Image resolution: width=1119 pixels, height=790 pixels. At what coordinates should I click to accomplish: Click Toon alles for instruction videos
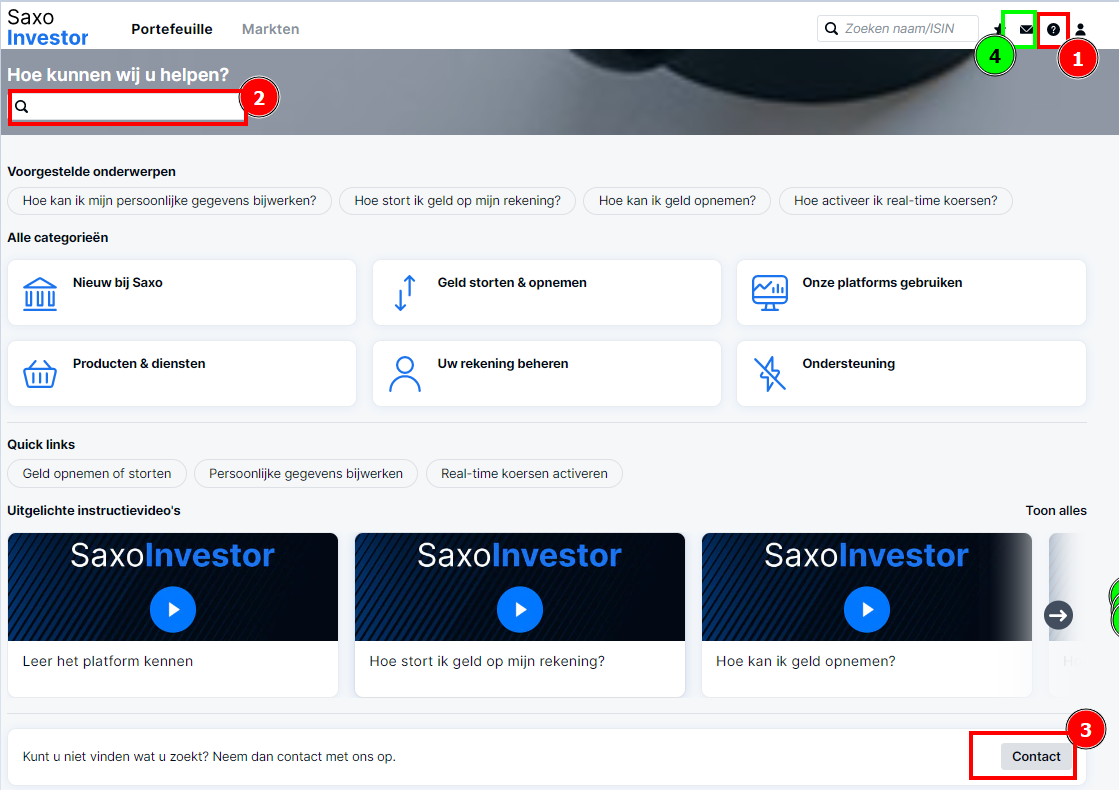tap(1056, 510)
